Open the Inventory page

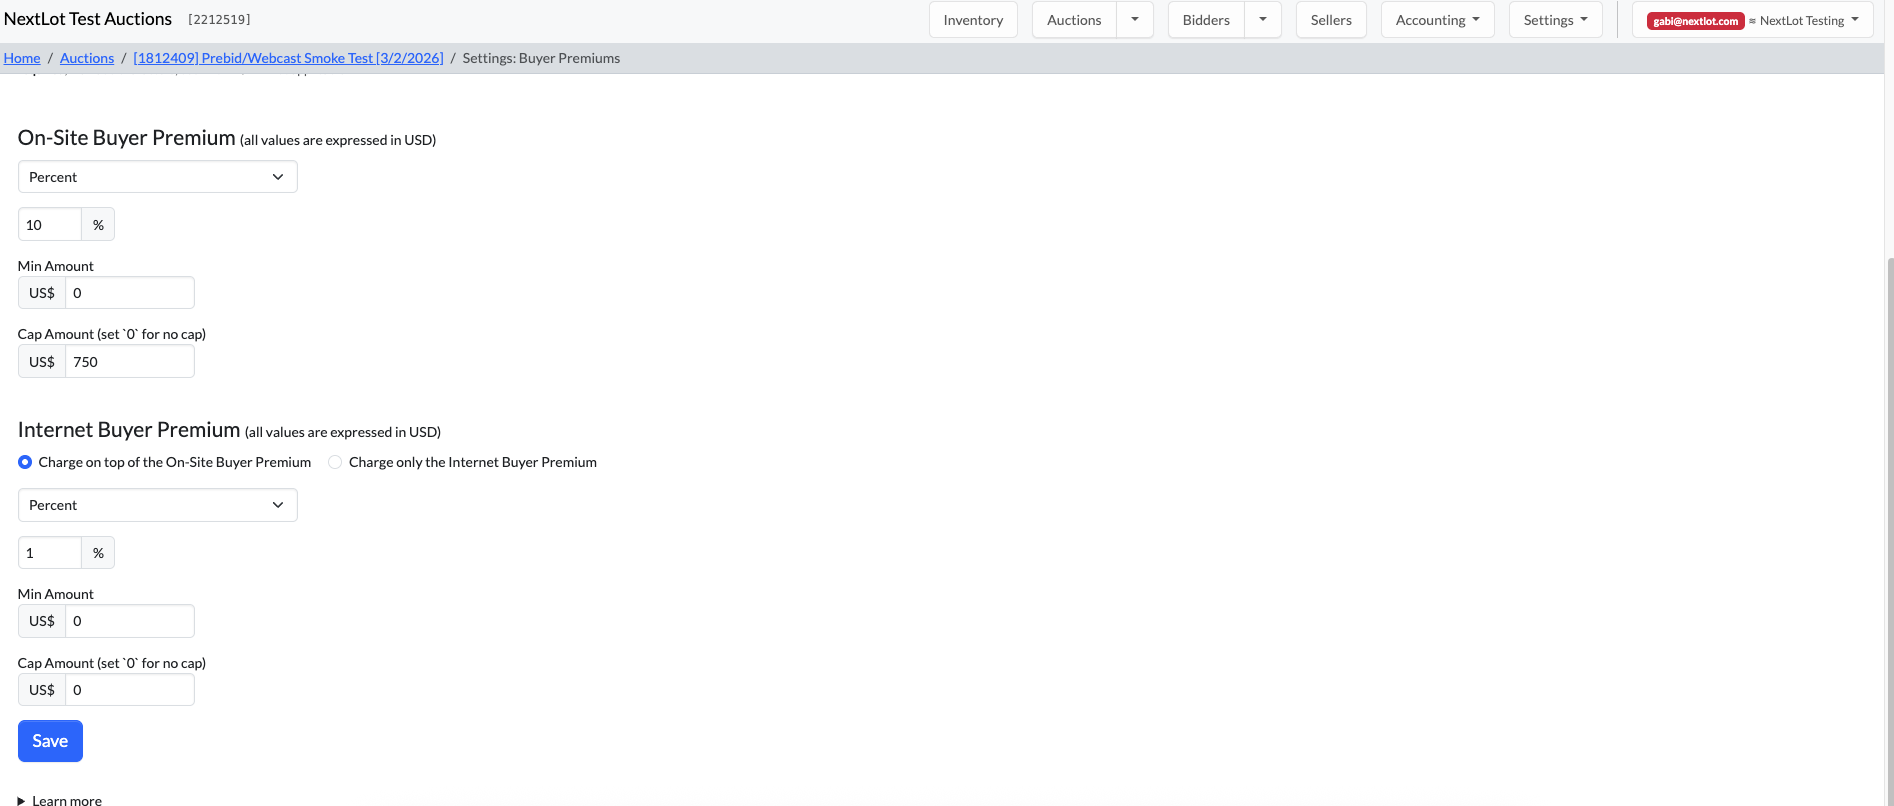[973, 20]
